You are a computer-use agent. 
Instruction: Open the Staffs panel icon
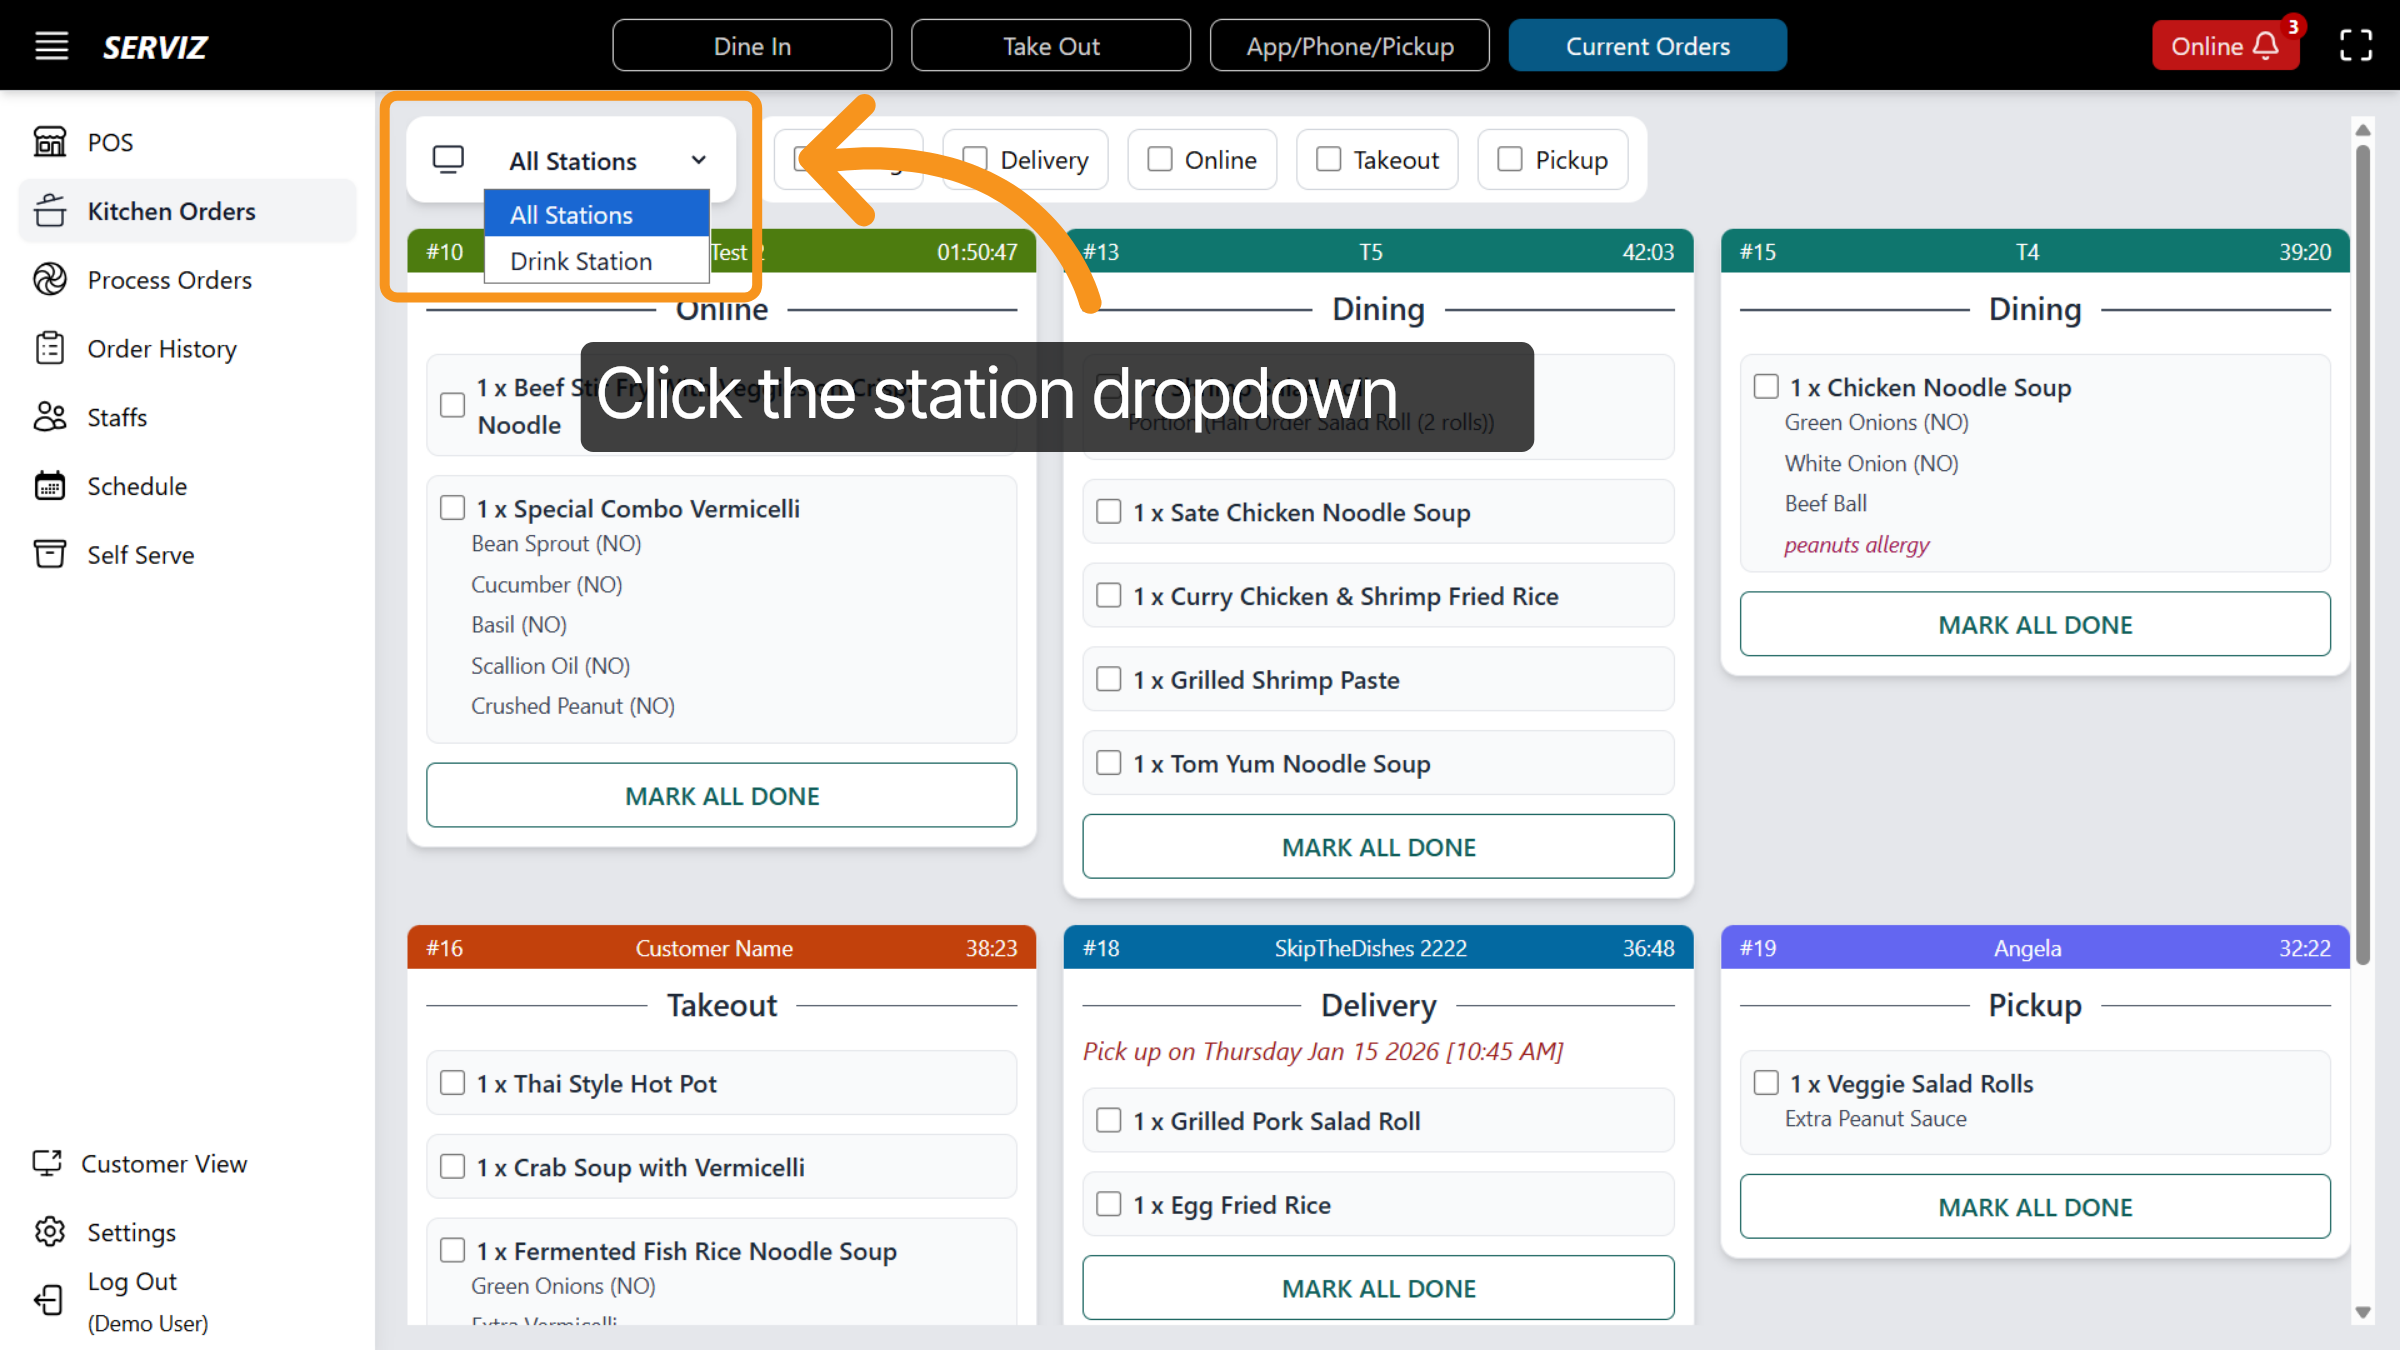point(51,417)
